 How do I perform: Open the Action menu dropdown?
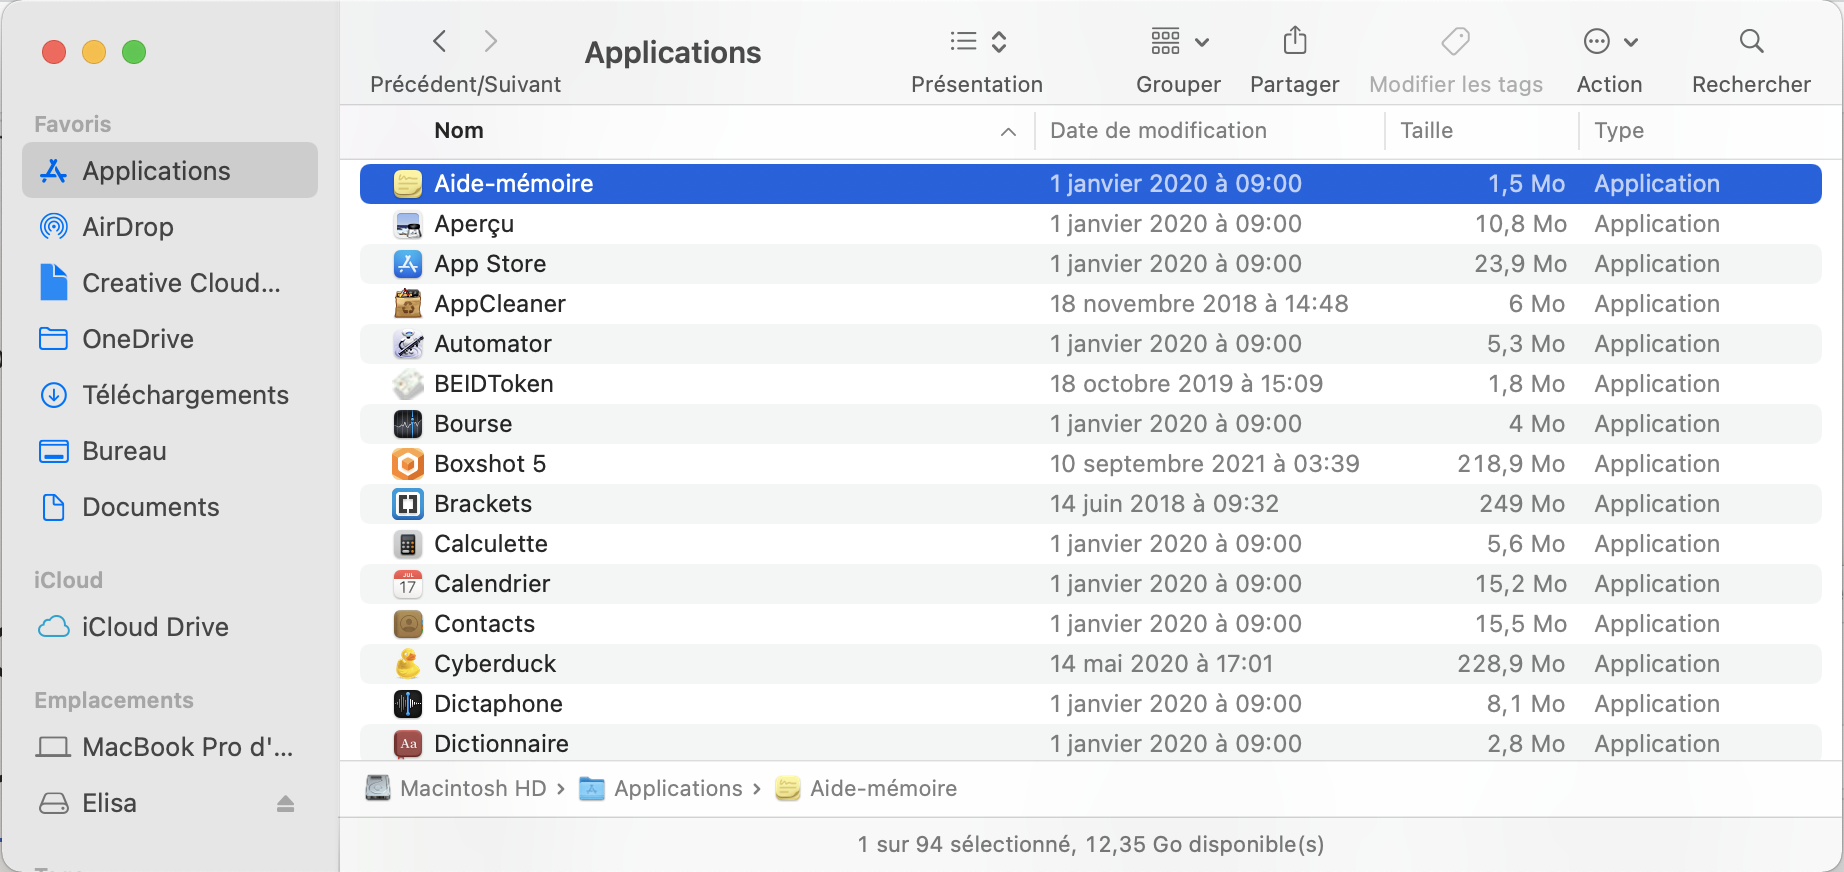tap(1610, 41)
